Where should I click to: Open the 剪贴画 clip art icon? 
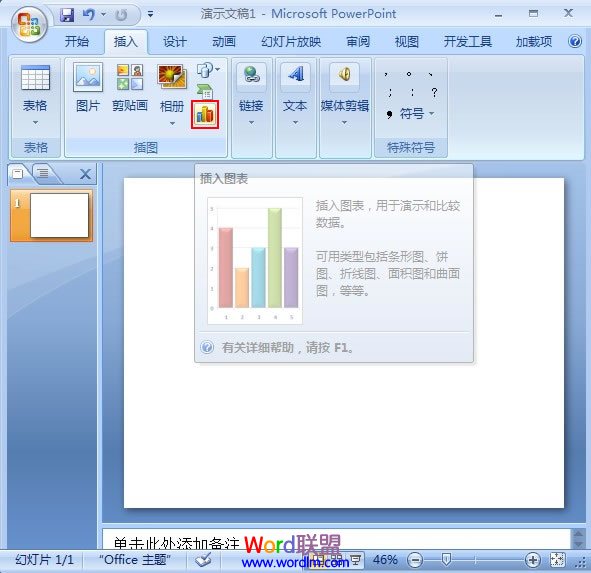[130, 78]
